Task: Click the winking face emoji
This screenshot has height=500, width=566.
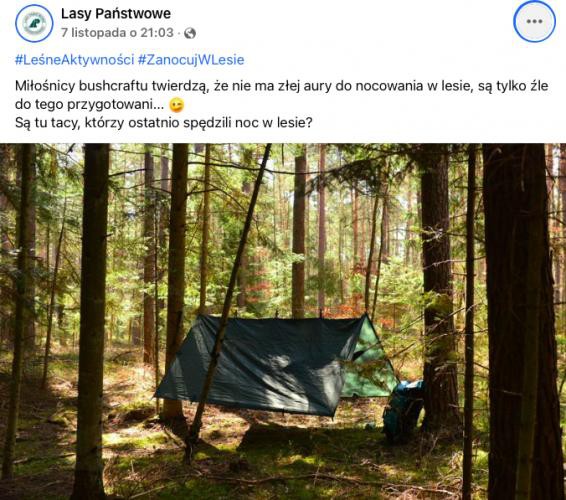Action: tap(177, 105)
